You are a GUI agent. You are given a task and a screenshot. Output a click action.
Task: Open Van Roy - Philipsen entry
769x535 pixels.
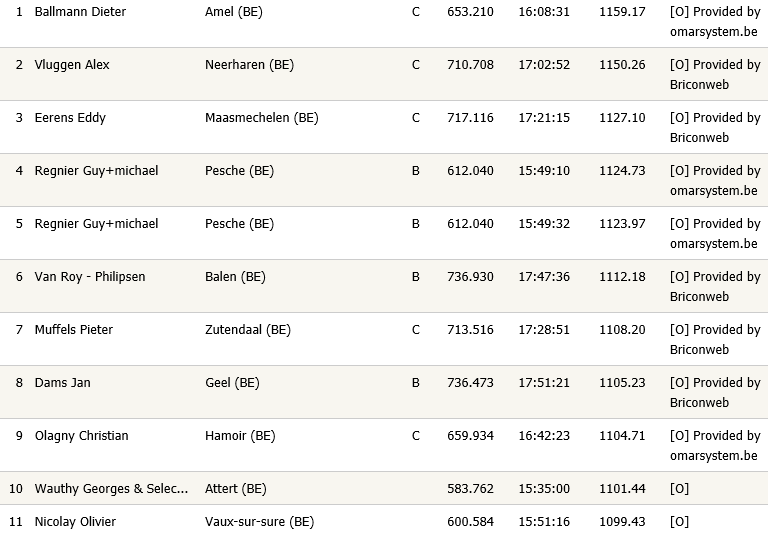(x=90, y=277)
